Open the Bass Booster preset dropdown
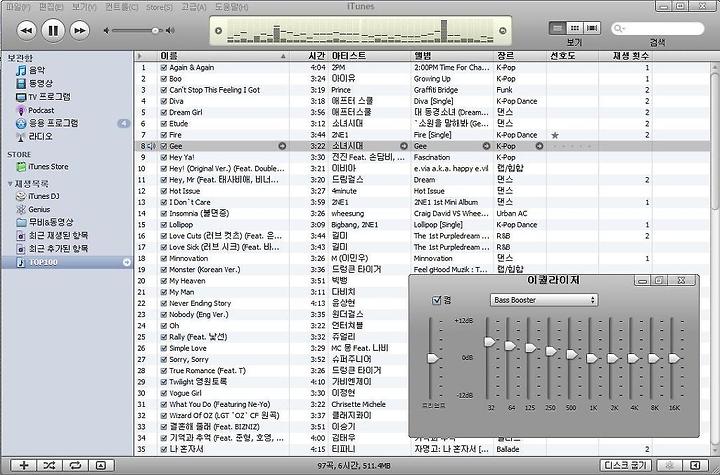720x475 pixels. coord(544,300)
